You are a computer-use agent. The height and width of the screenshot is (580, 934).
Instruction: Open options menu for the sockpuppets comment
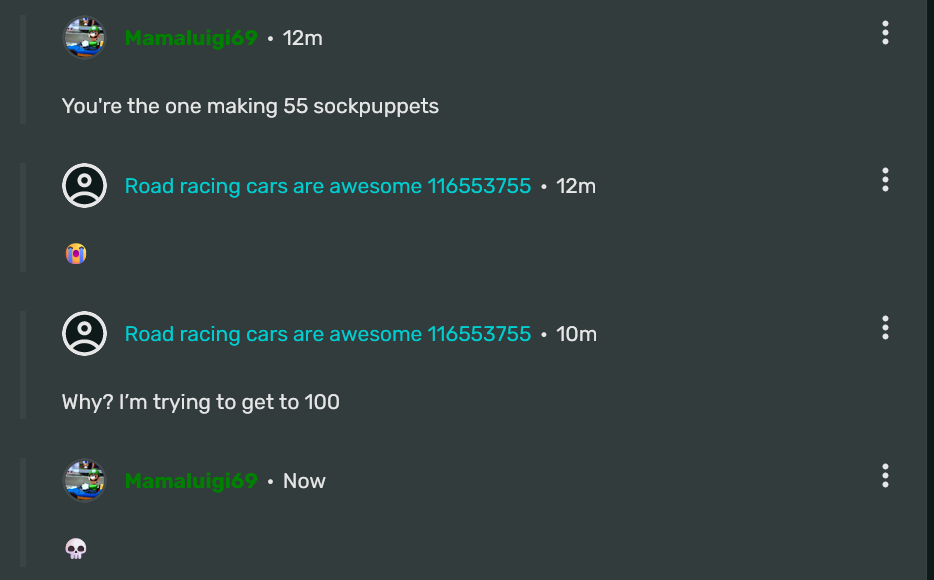pos(885,33)
